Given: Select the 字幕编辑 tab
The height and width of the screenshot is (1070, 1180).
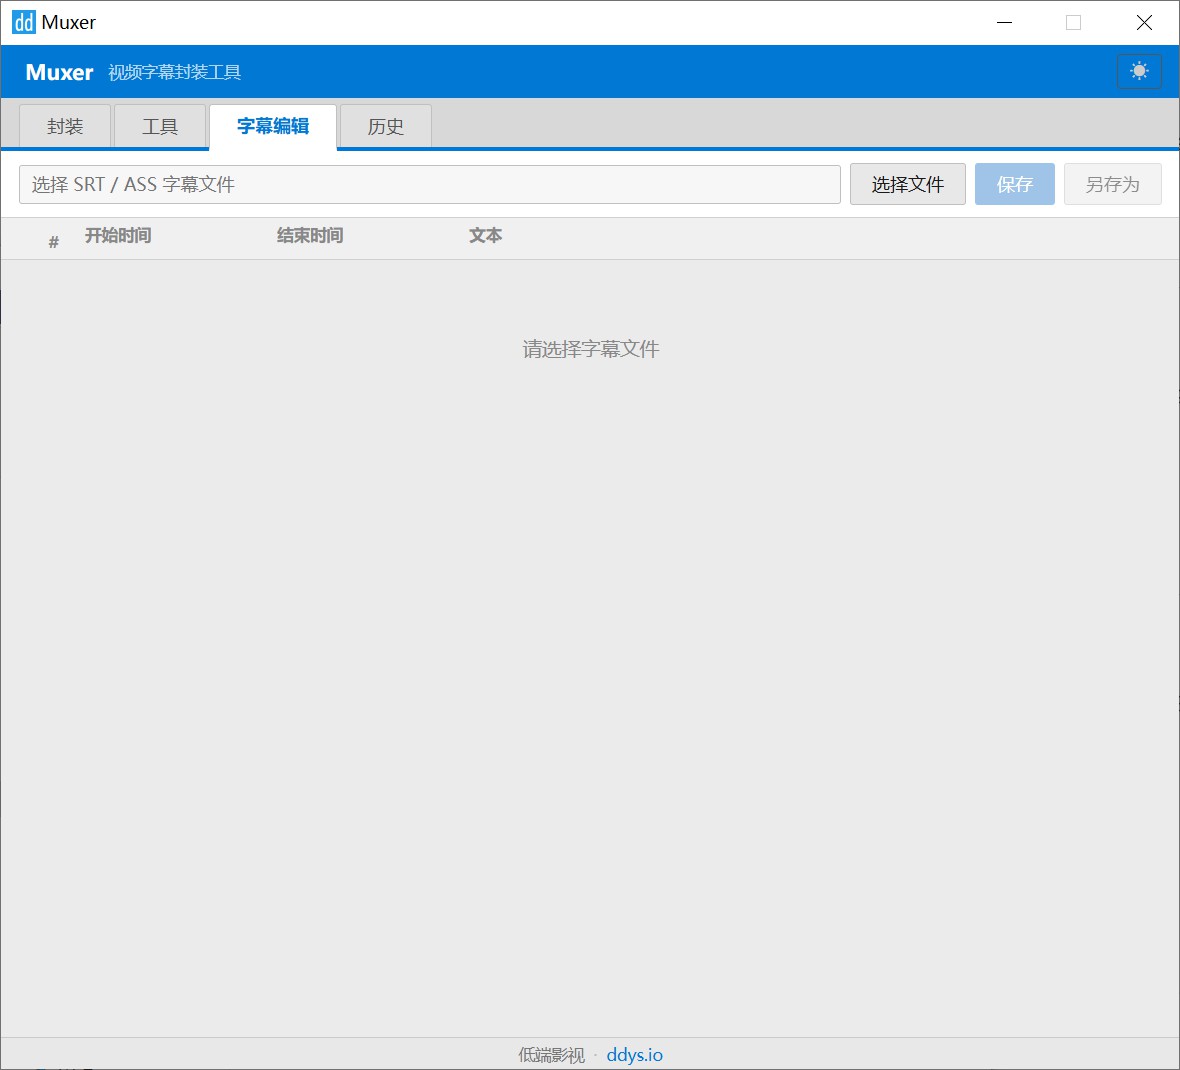Looking at the screenshot, I should 273,126.
